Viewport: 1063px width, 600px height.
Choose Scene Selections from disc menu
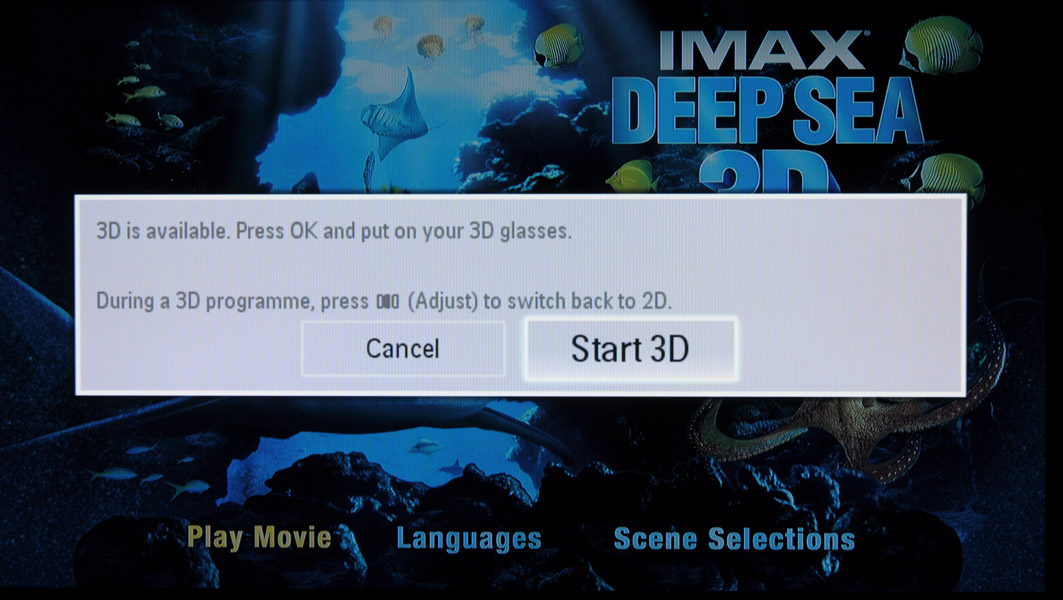[734, 539]
